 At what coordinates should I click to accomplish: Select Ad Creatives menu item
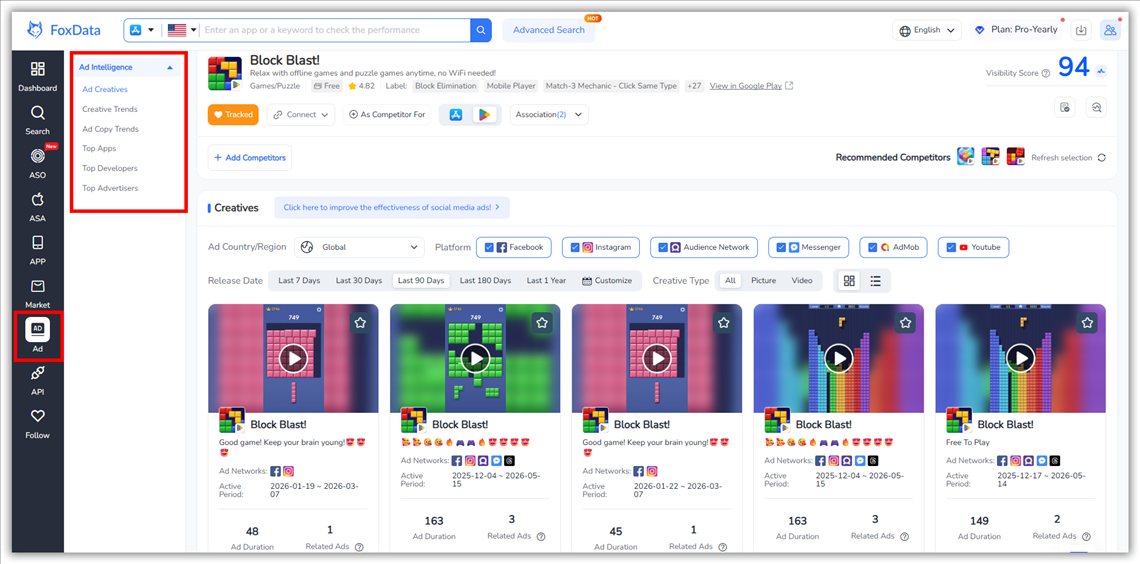coord(105,89)
